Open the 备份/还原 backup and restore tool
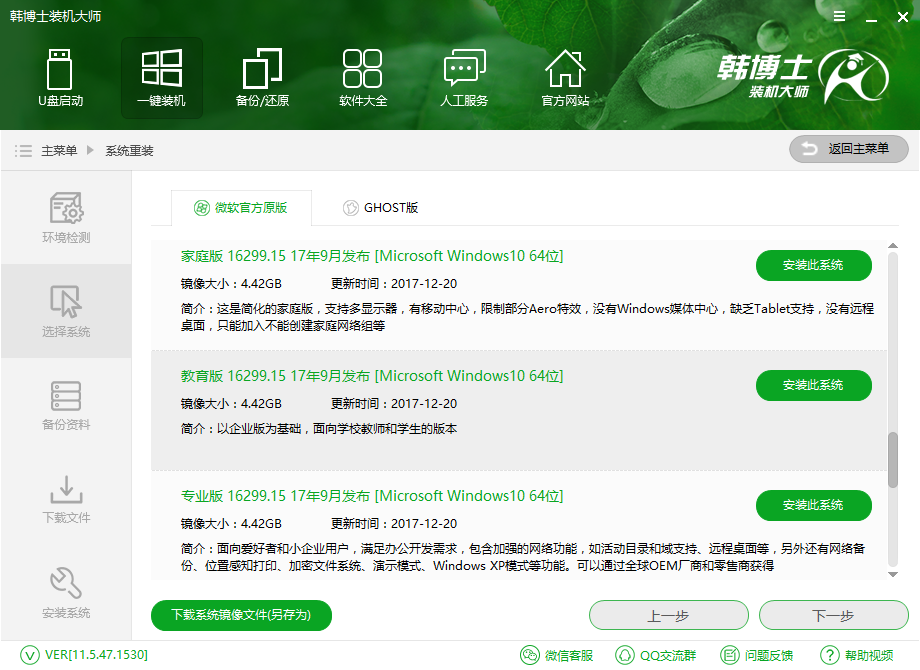 click(262, 78)
